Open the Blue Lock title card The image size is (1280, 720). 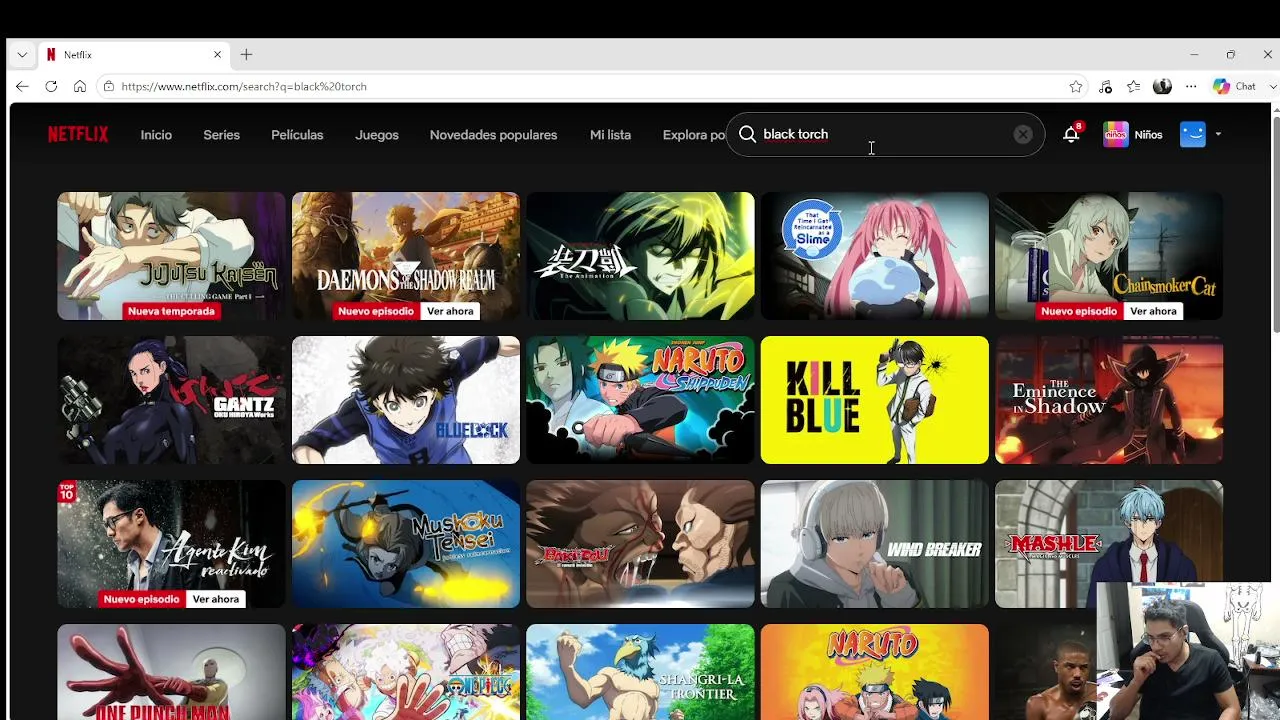(405, 400)
